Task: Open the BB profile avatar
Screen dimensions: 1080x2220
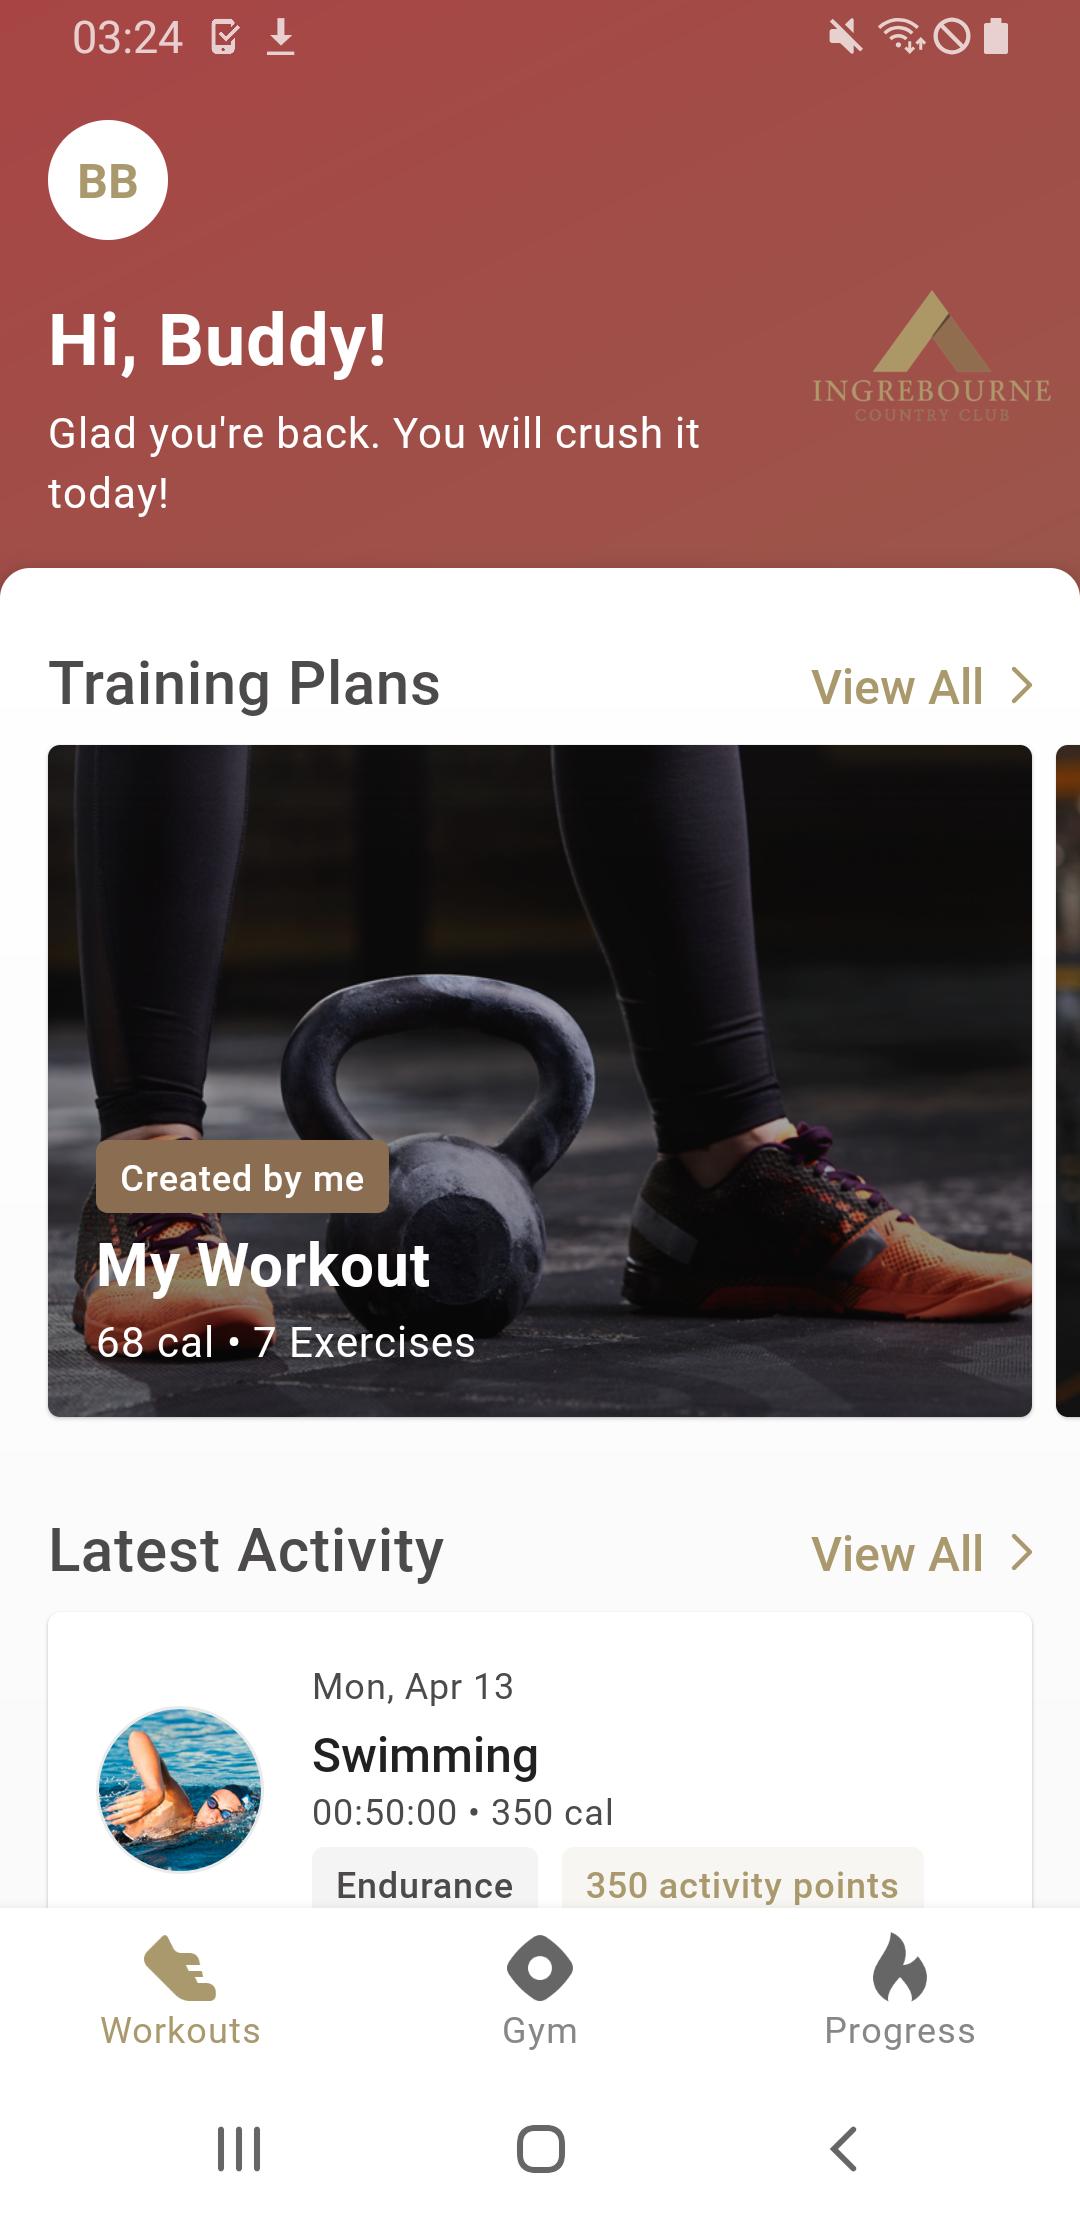Action: (x=108, y=180)
